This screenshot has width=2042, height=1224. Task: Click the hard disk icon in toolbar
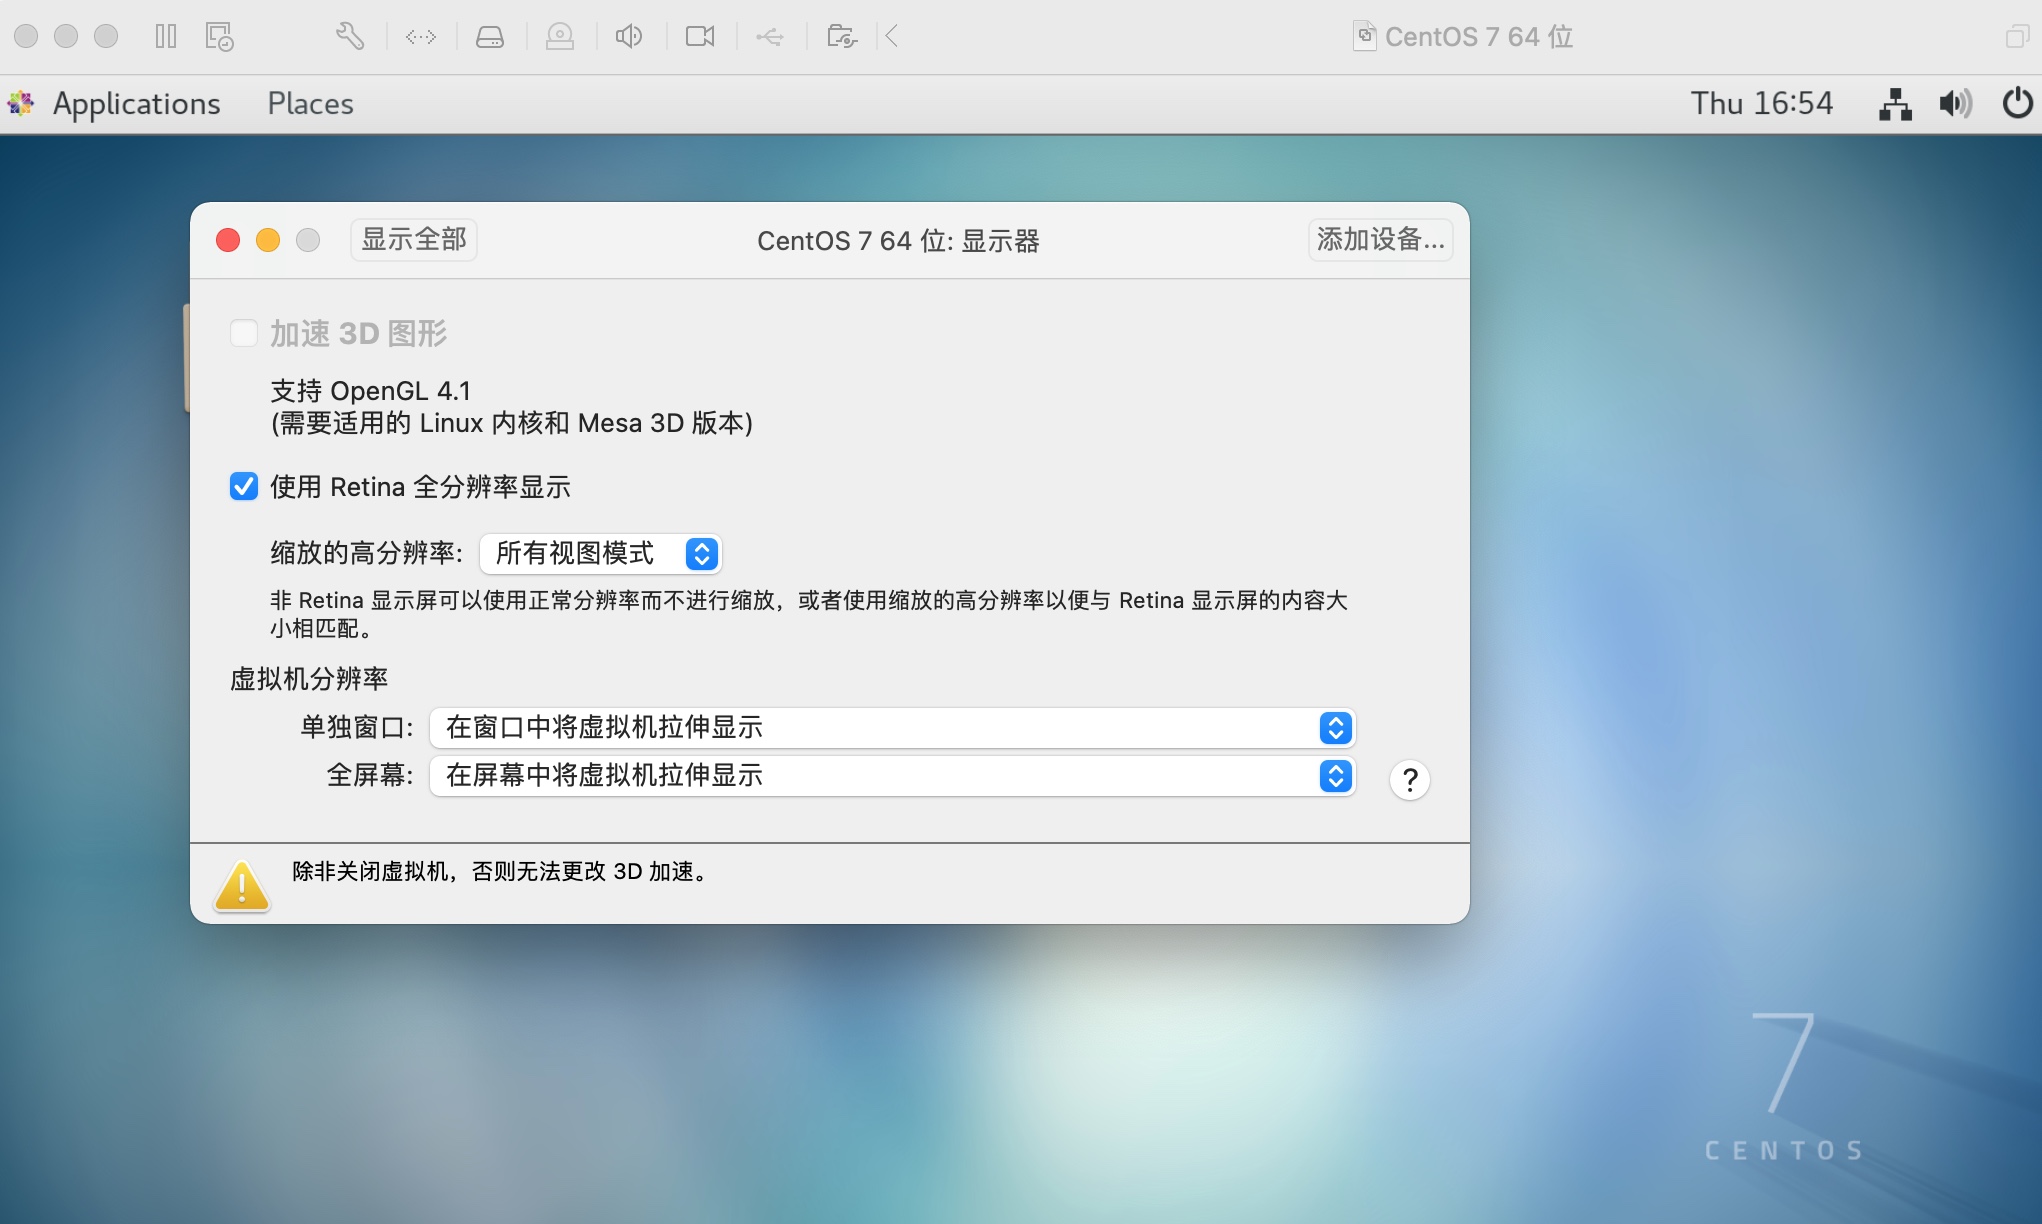click(x=490, y=37)
